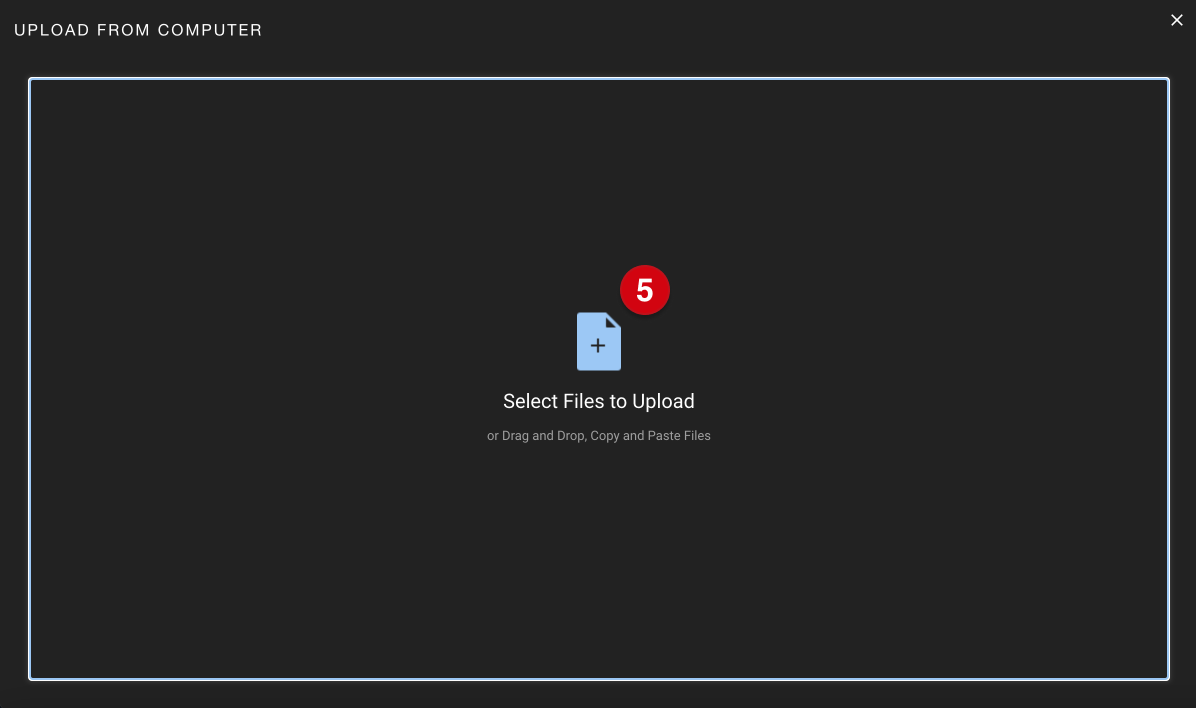Dismiss the dialog with the X icon

pos(1177,21)
